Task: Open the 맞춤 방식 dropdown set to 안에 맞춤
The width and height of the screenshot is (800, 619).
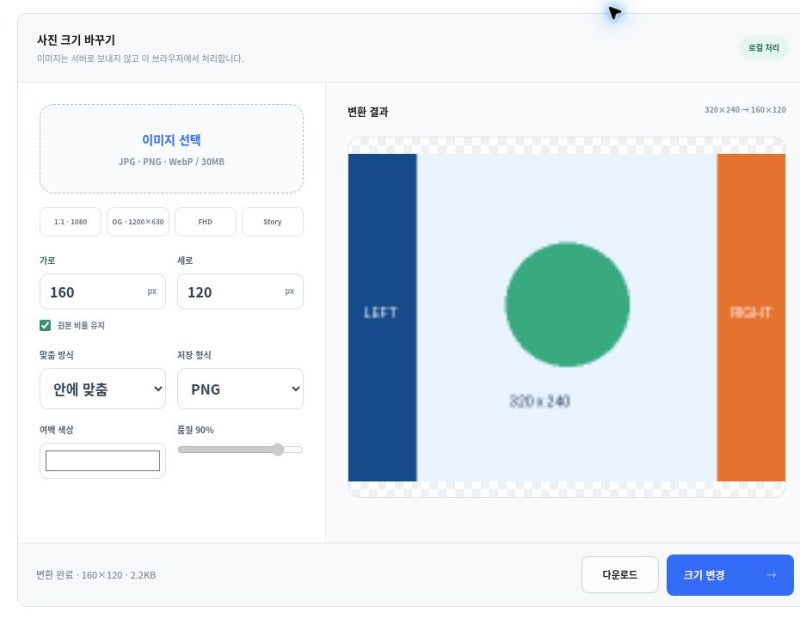Action: click(x=103, y=389)
